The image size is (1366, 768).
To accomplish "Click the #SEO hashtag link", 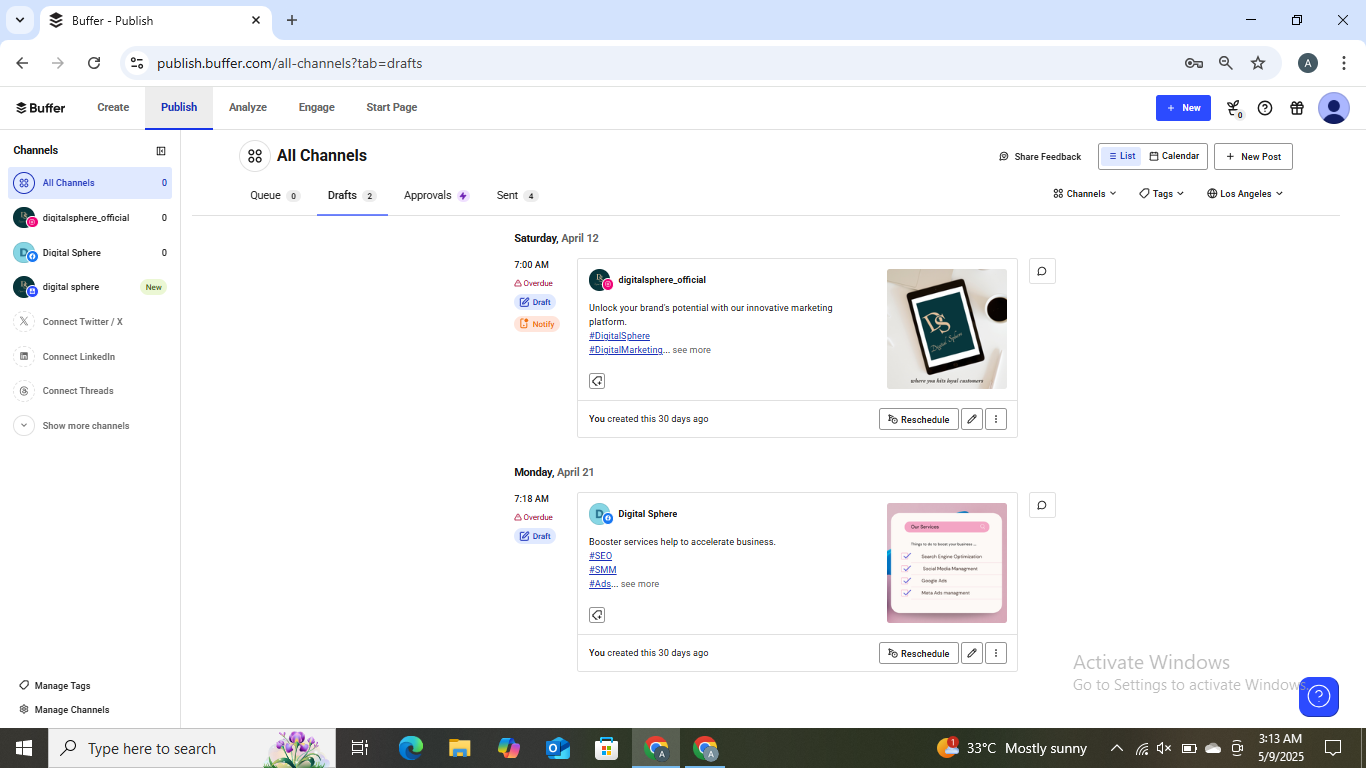I will click(x=600, y=556).
